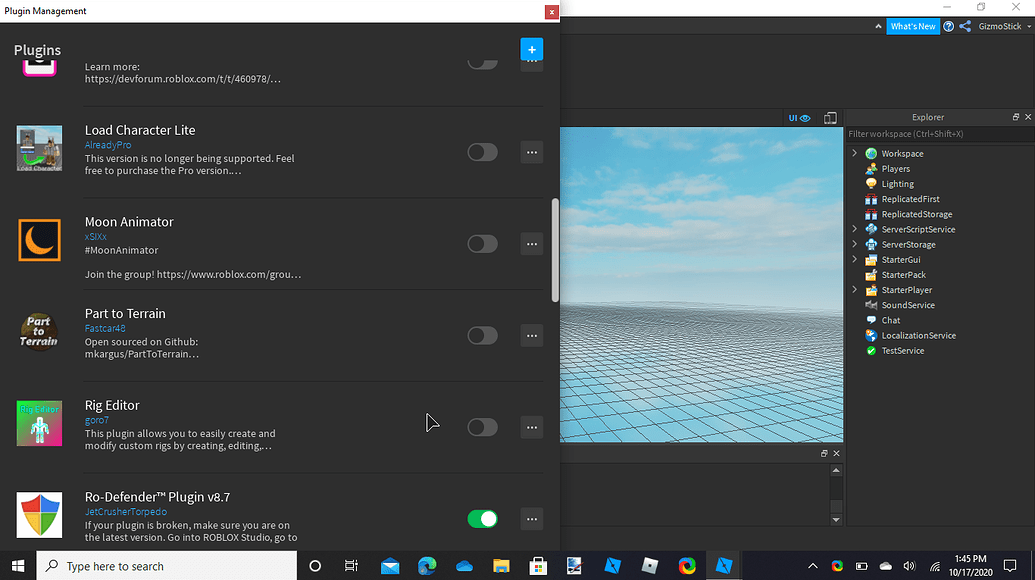Toggle the UI visibility eye button

pyautogui.click(x=799, y=118)
